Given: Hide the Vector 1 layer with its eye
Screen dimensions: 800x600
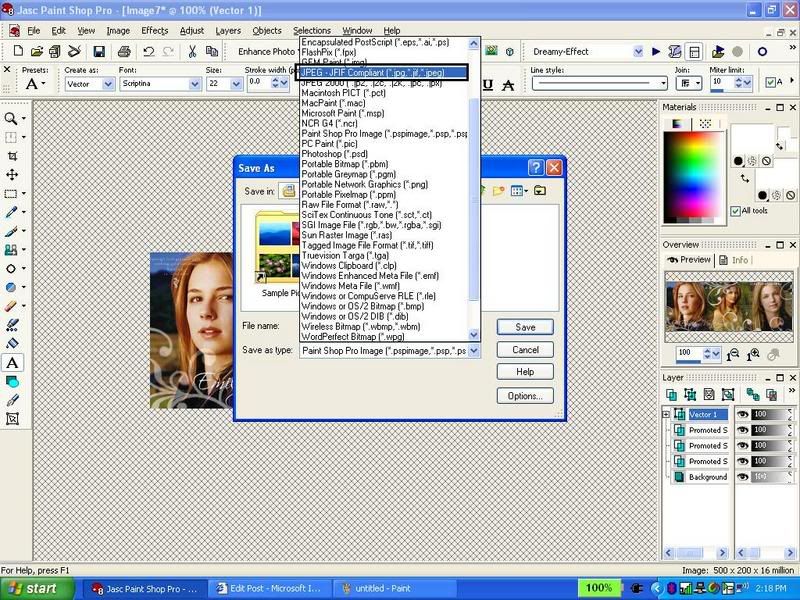Looking at the screenshot, I should 743,415.
